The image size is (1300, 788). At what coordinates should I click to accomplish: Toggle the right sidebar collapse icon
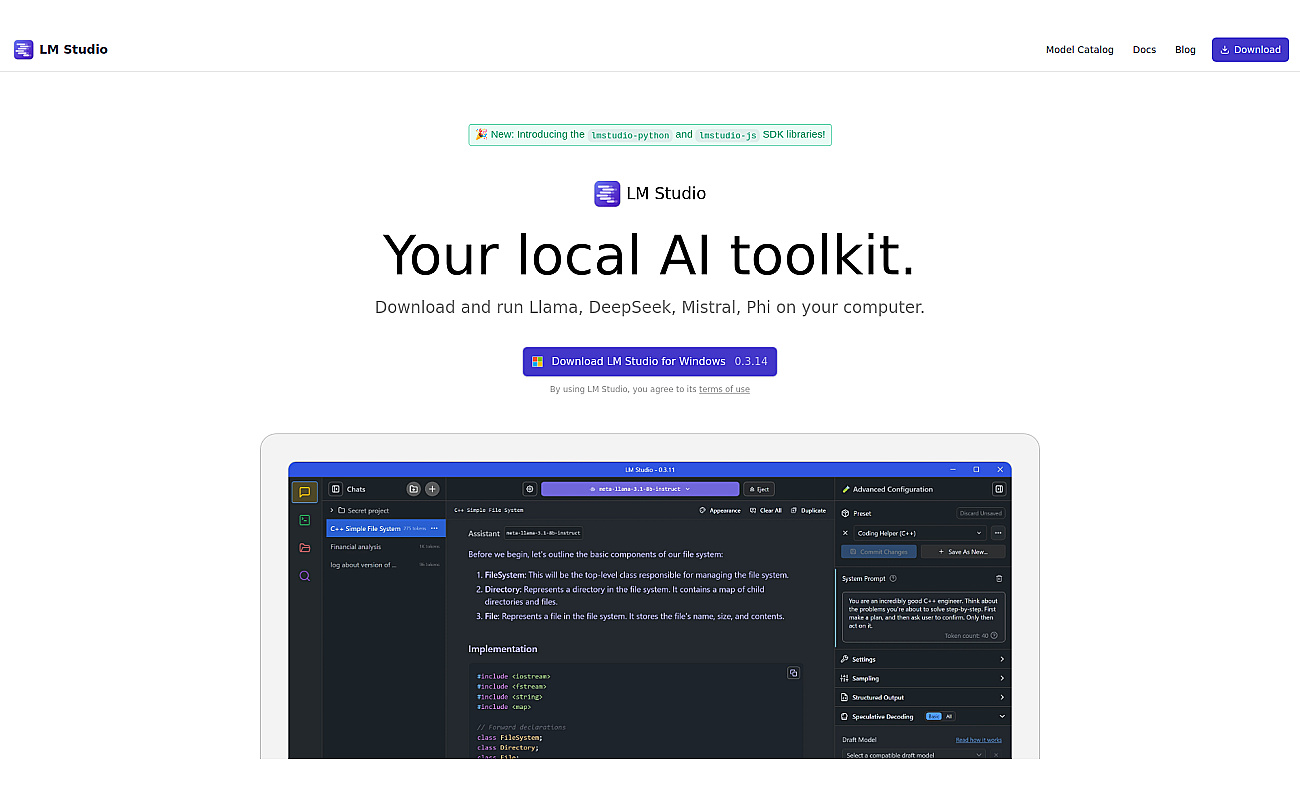tap(998, 489)
